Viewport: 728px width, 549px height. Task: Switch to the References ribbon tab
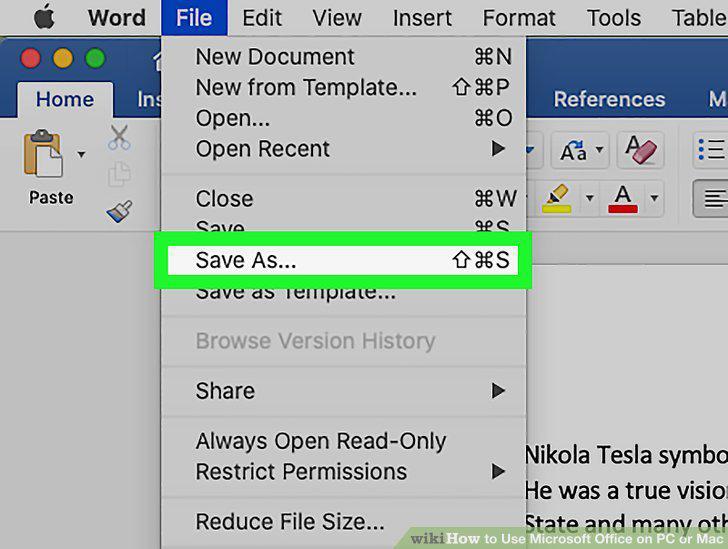pyautogui.click(x=609, y=99)
